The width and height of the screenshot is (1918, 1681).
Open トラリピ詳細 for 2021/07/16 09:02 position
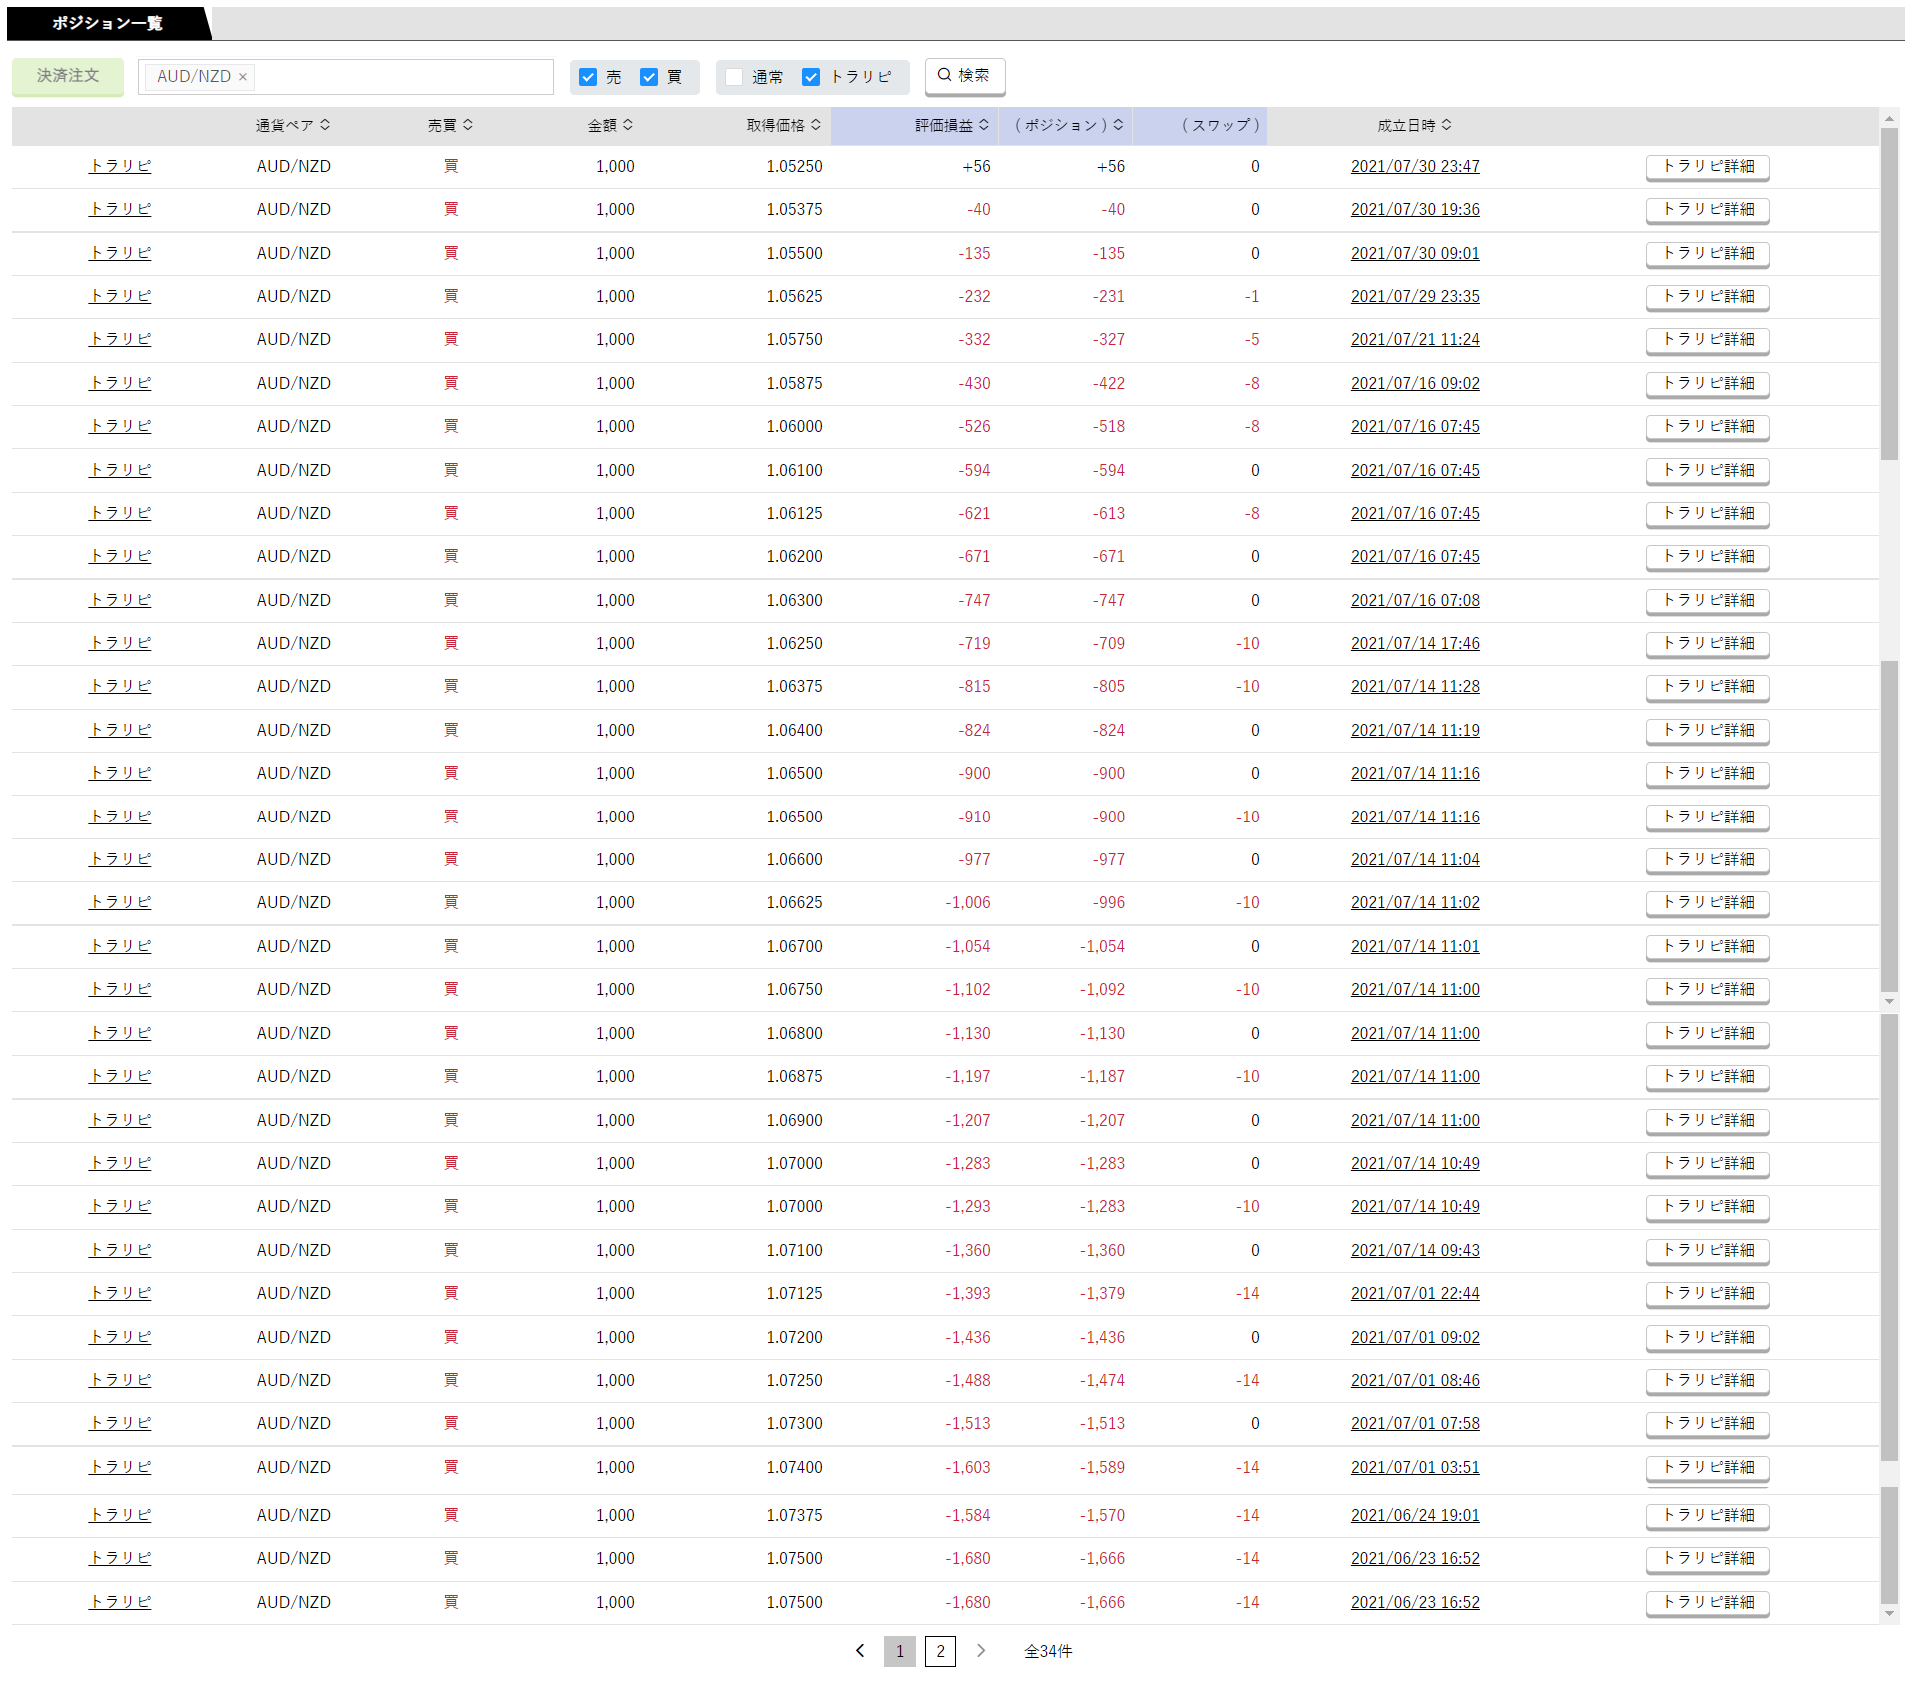tap(1708, 384)
